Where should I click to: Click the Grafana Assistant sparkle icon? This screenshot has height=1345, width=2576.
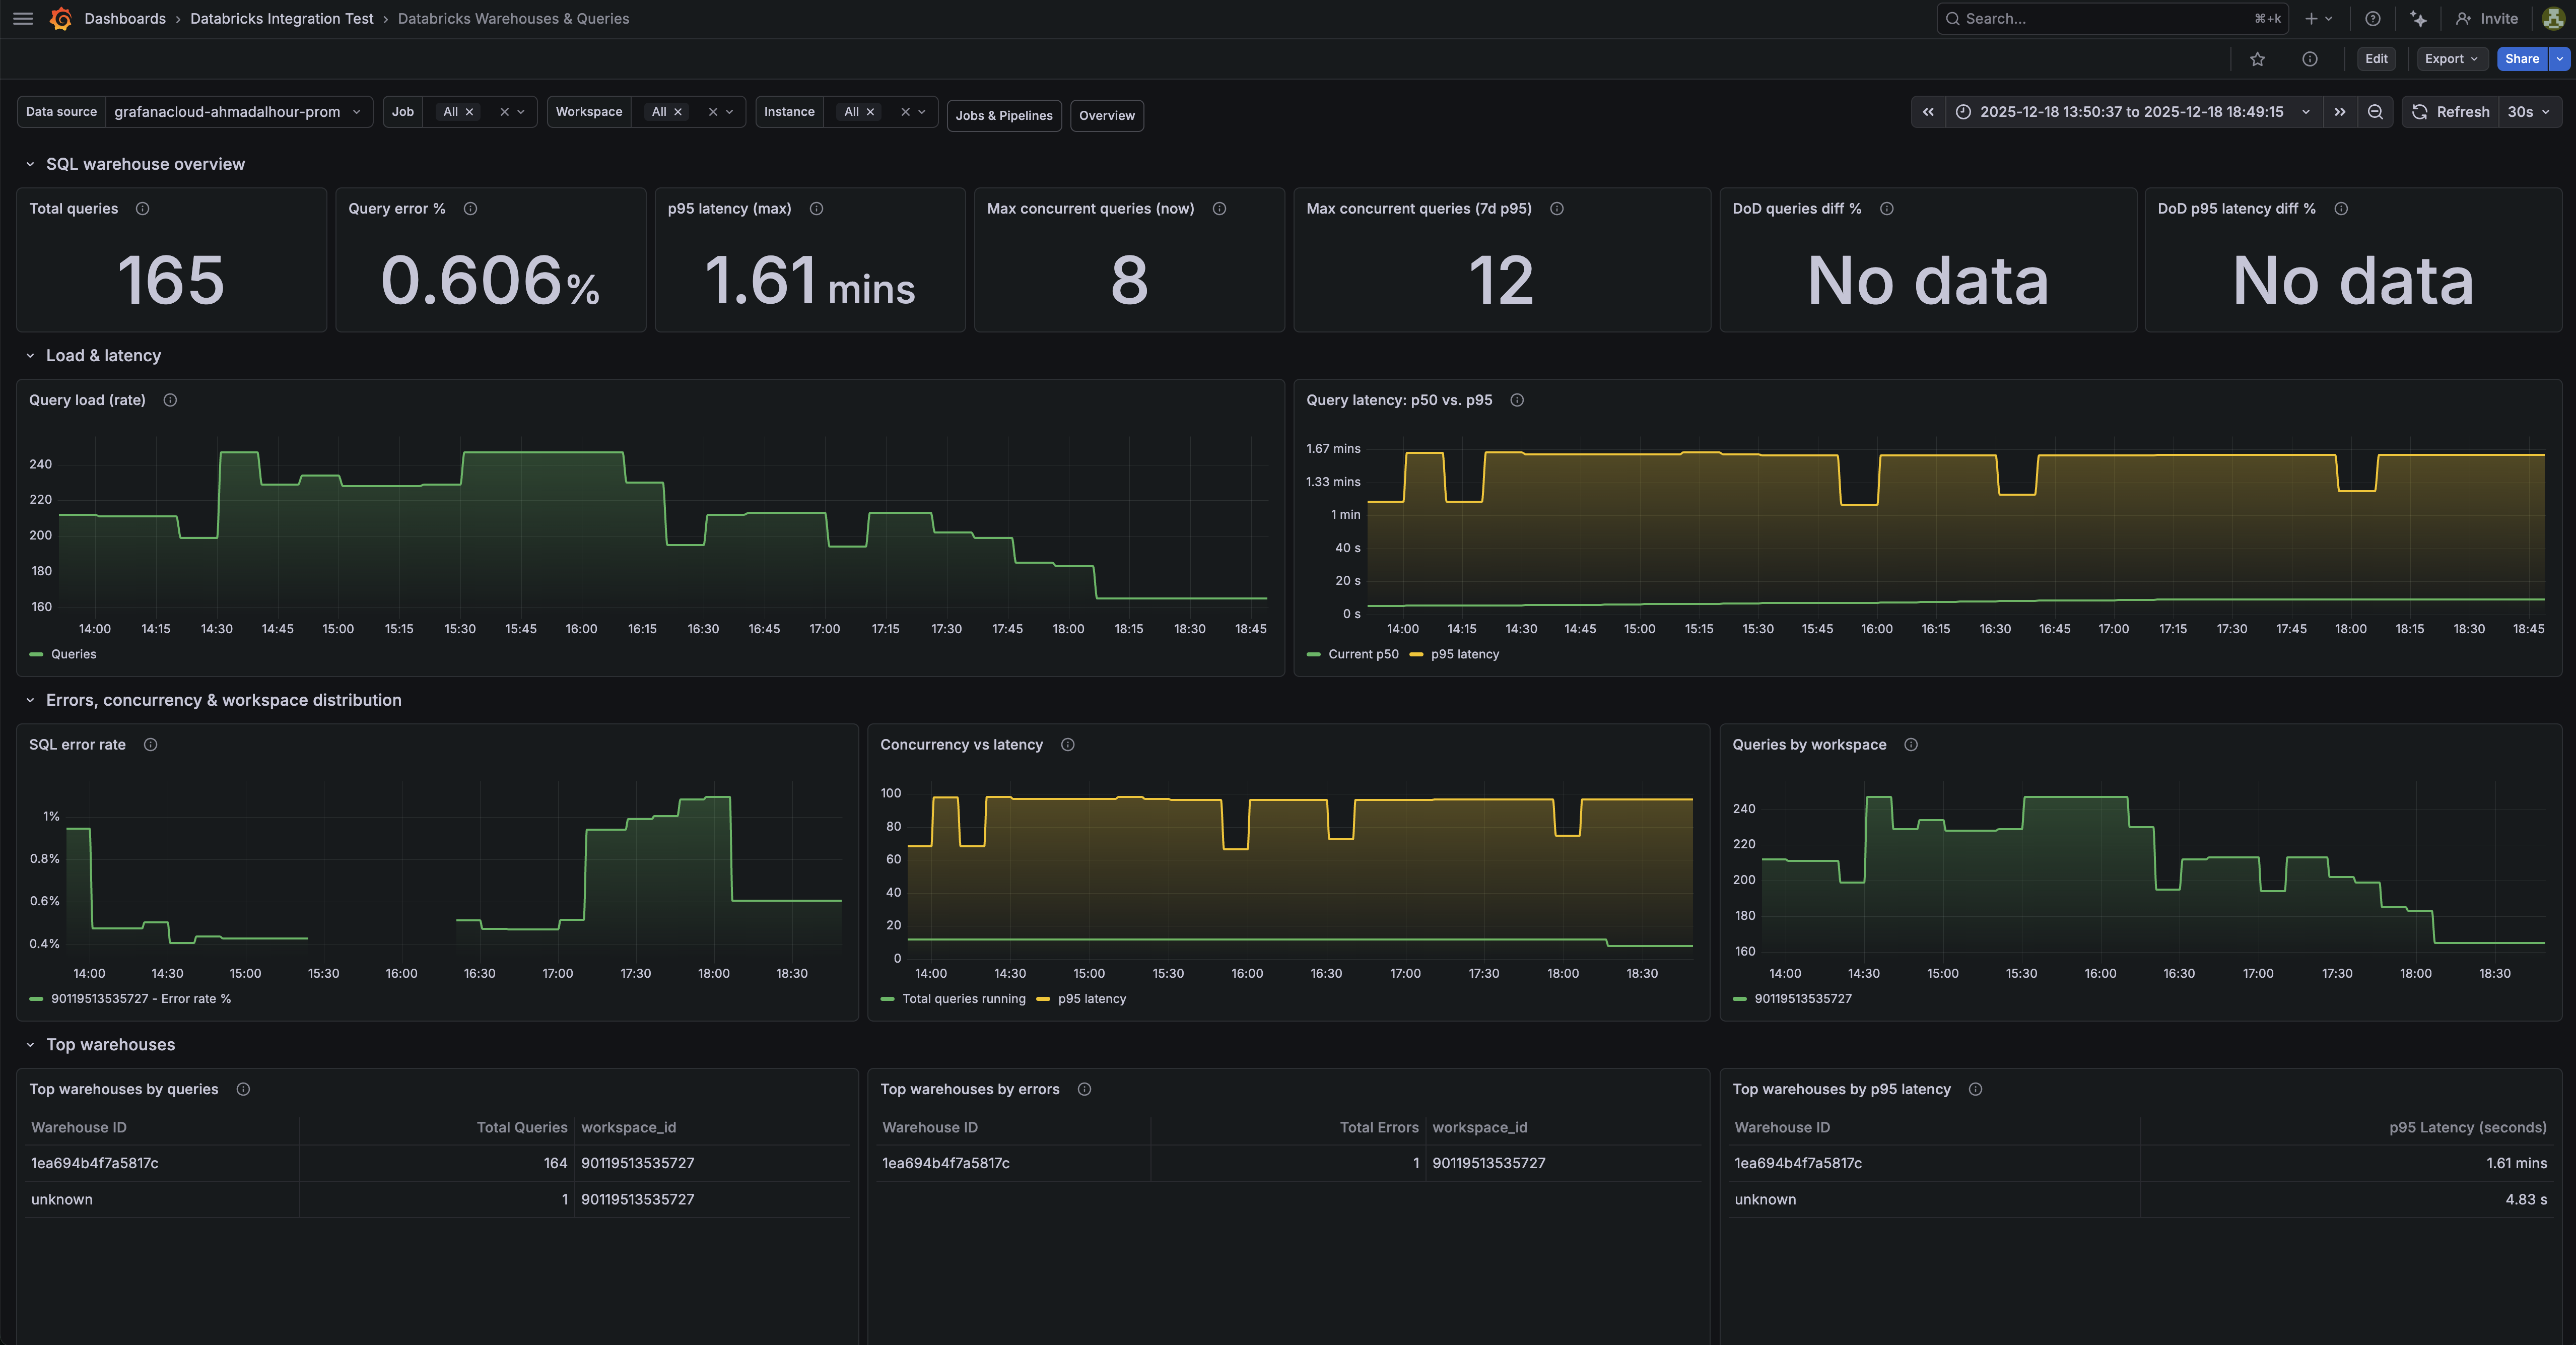(x=2418, y=18)
